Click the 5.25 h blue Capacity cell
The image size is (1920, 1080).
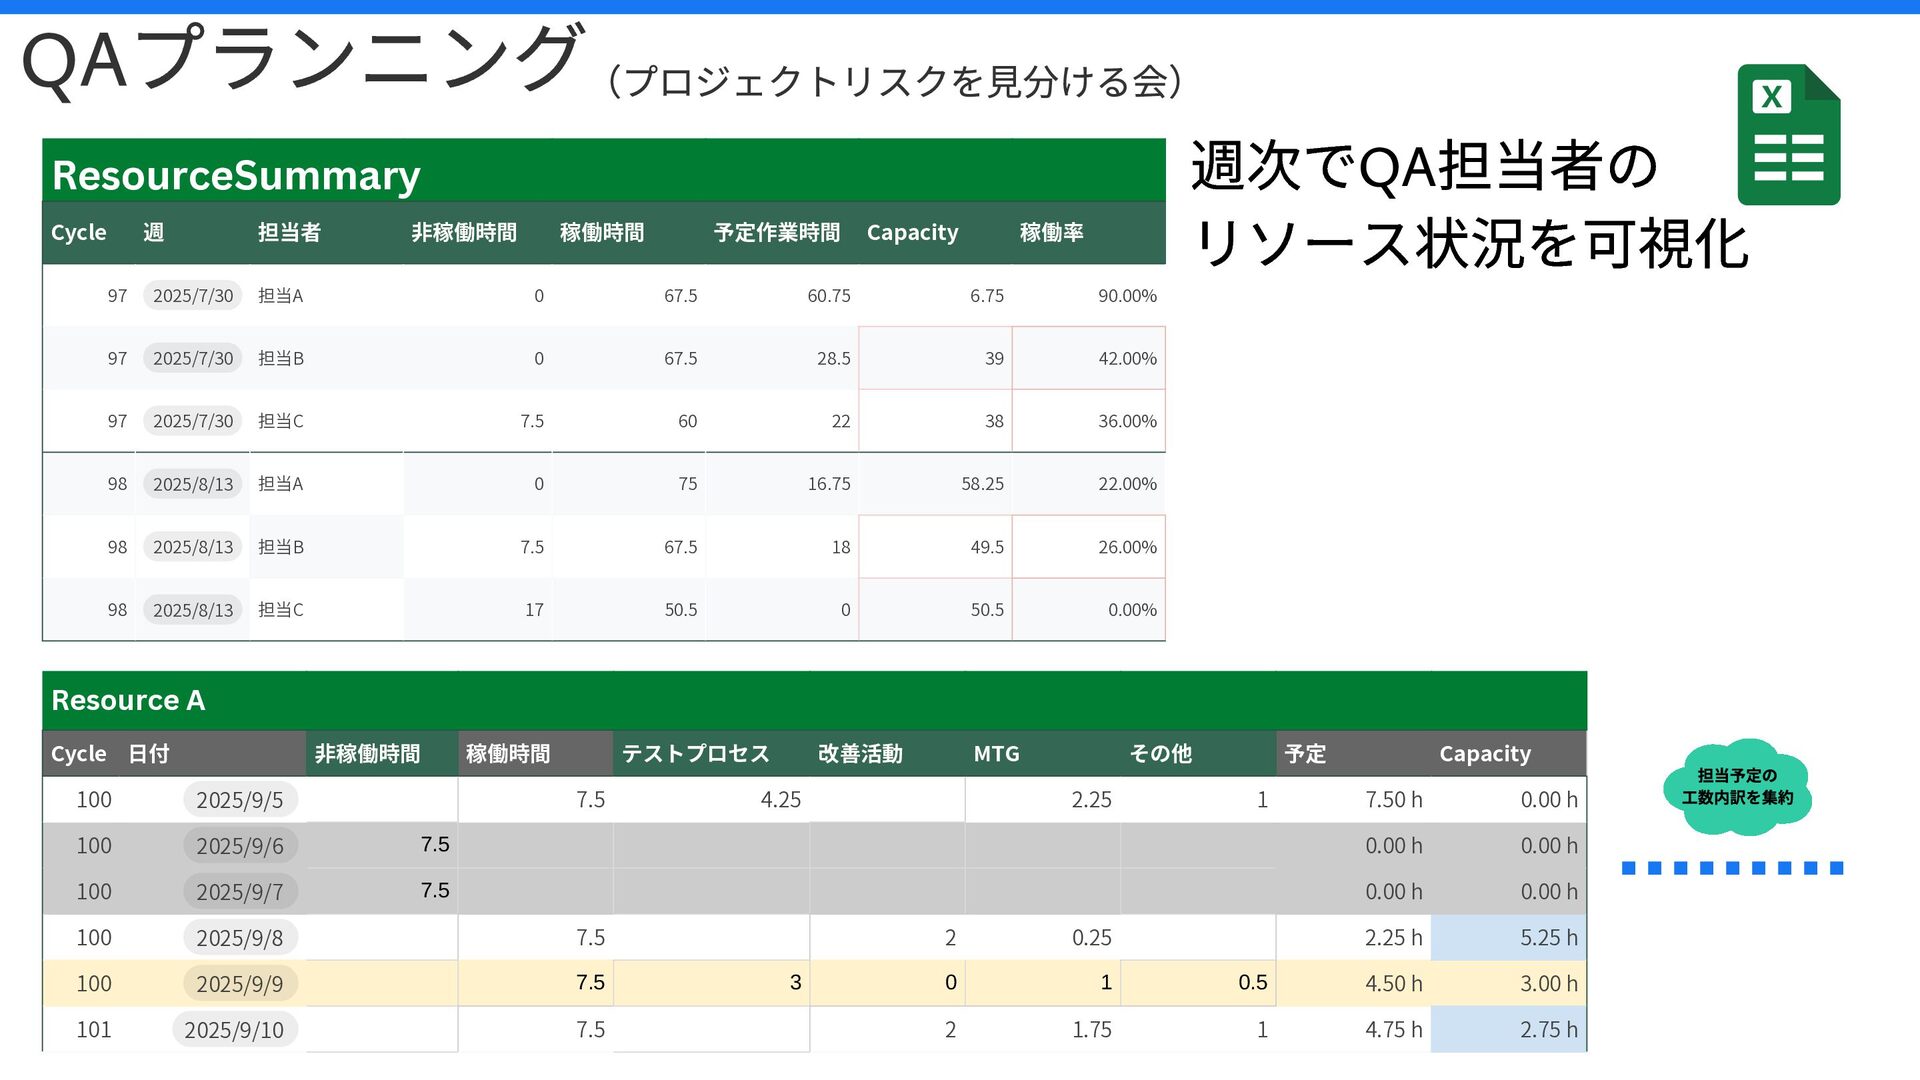1508,938
